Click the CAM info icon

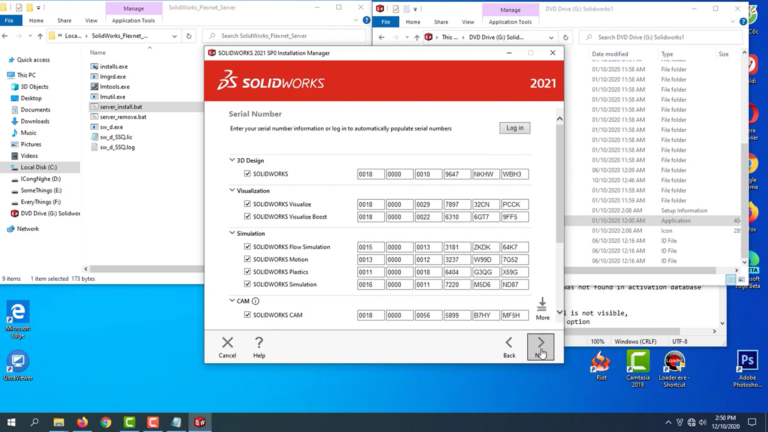coord(255,301)
